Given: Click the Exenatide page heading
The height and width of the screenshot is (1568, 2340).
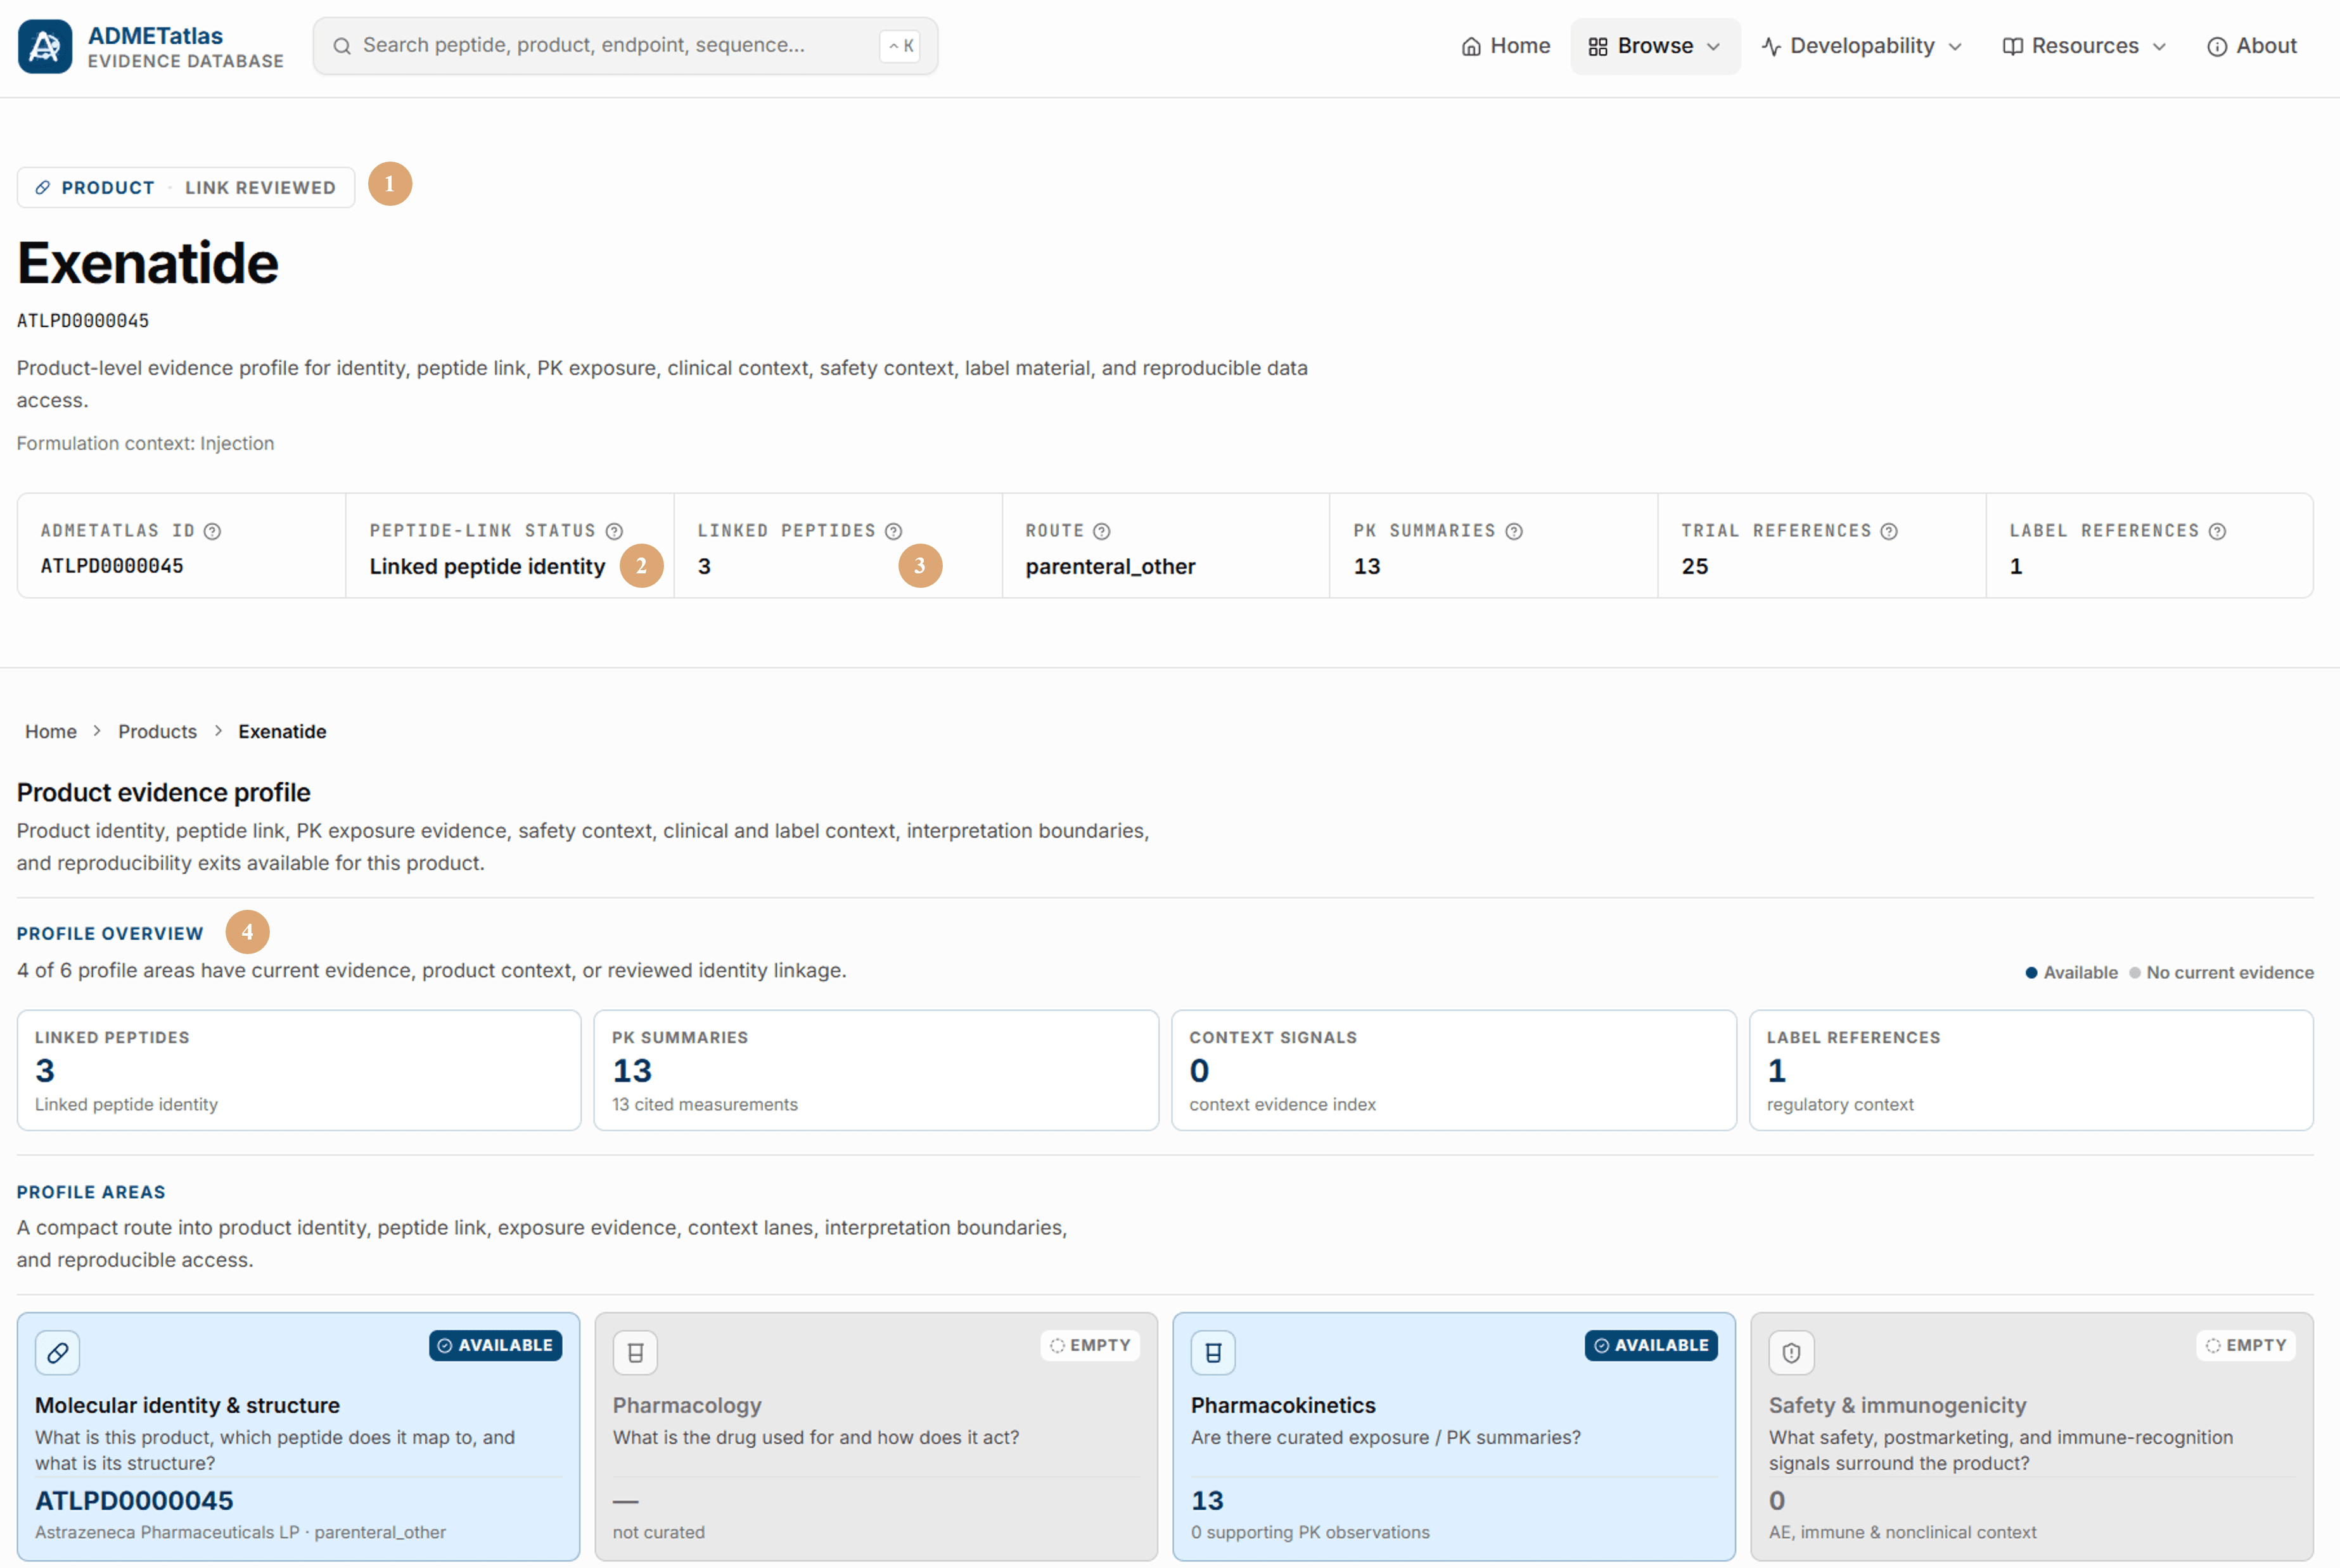Looking at the screenshot, I should 148,263.
